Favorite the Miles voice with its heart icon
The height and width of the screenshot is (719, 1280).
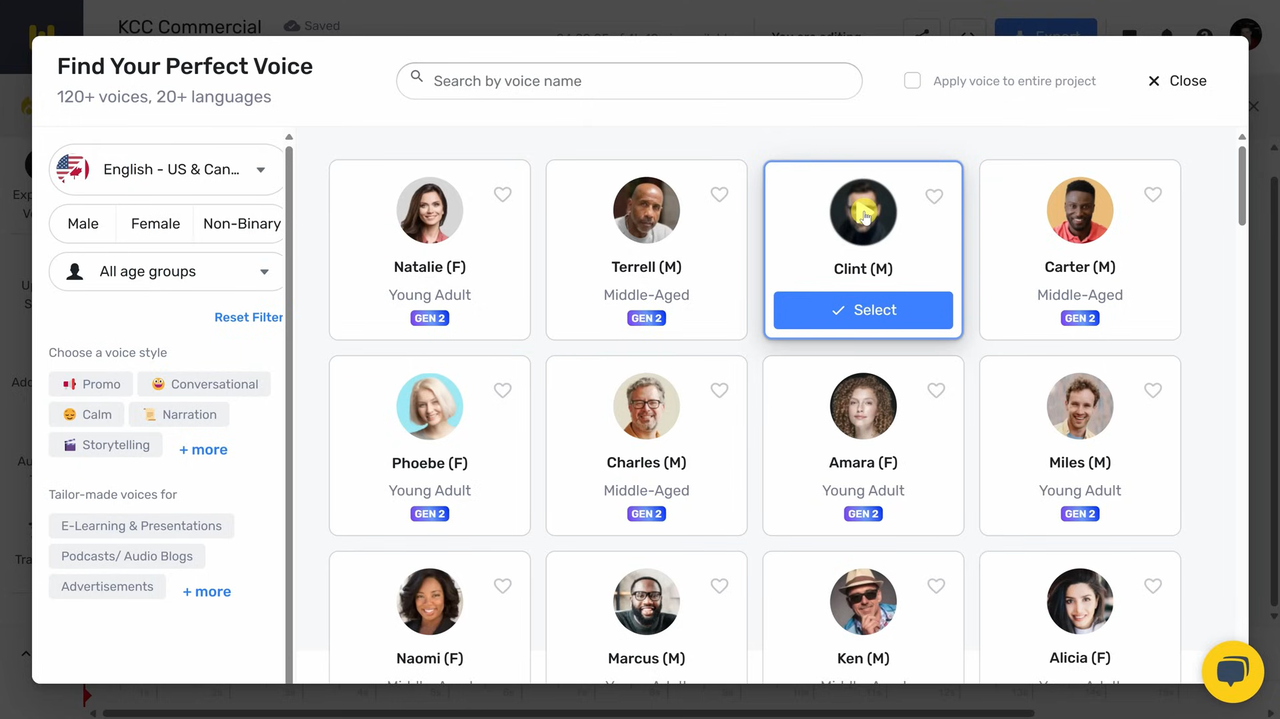click(x=1153, y=391)
